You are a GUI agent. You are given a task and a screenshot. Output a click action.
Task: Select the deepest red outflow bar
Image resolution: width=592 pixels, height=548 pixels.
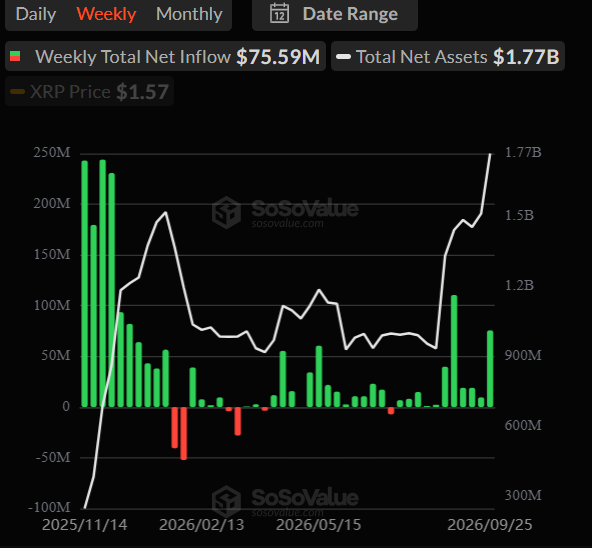(x=183, y=434)
